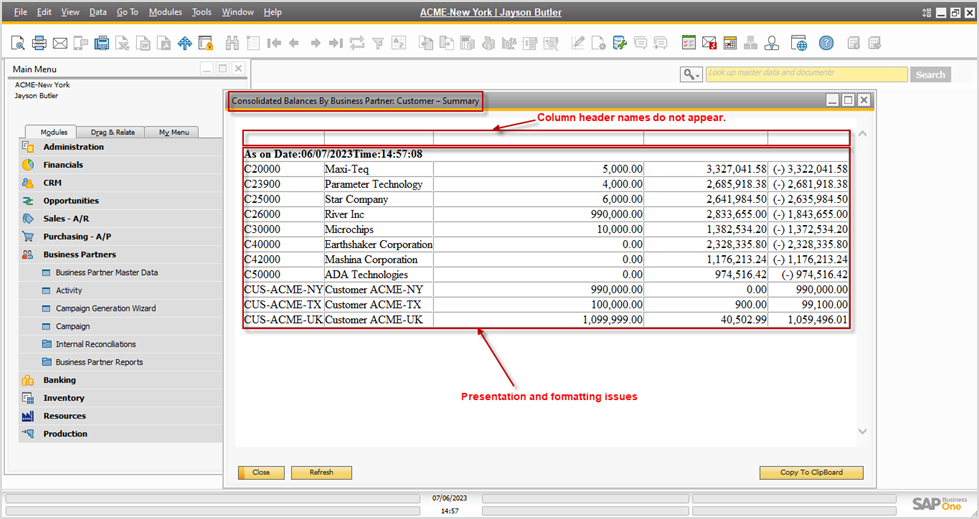The width and height of the screenshot is (979, 519).
Task: Click the Messages and Alerts envelope icon
Action: [x=709, y=43]
